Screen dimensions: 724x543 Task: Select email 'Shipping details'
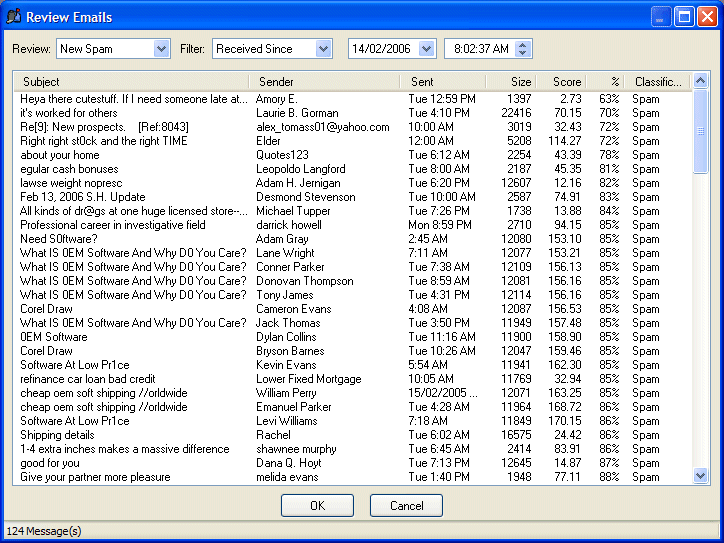[x=57, y=435]
